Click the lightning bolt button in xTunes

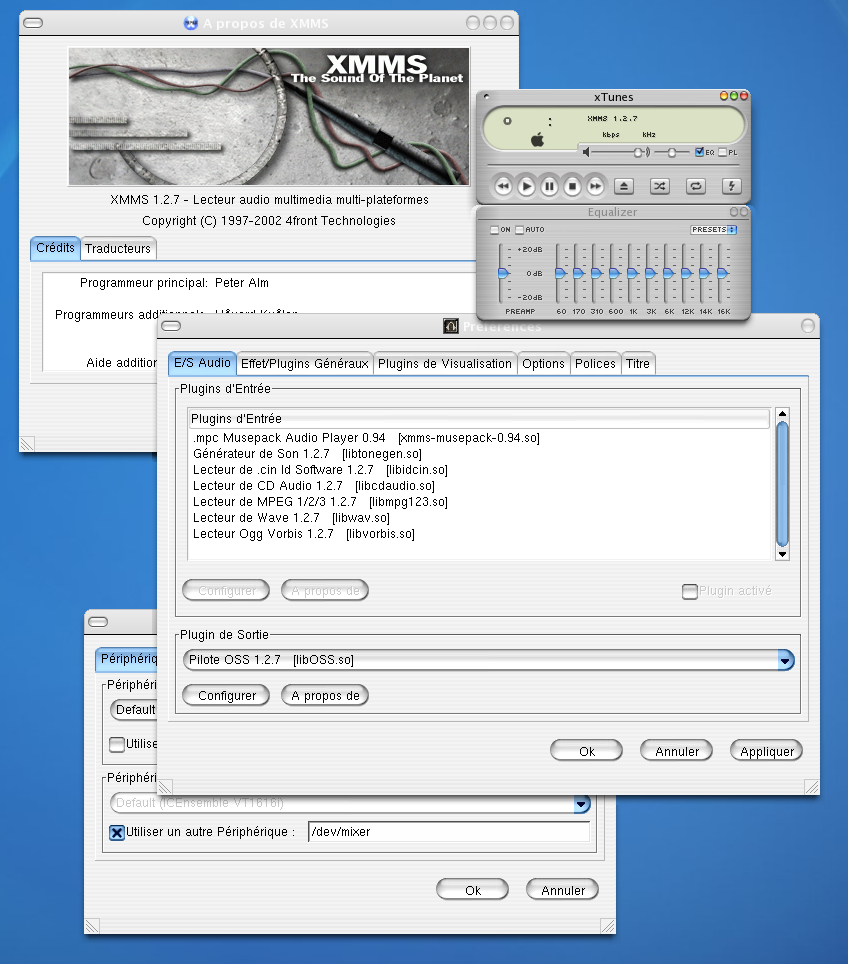tap(731, 186)
